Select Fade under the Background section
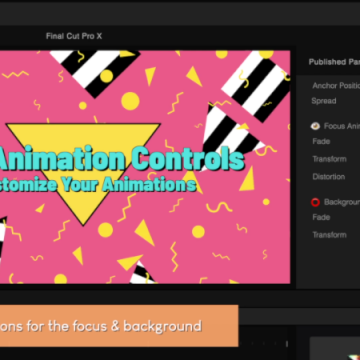This screenshot has width=360, height=360. tap(321, 217)
